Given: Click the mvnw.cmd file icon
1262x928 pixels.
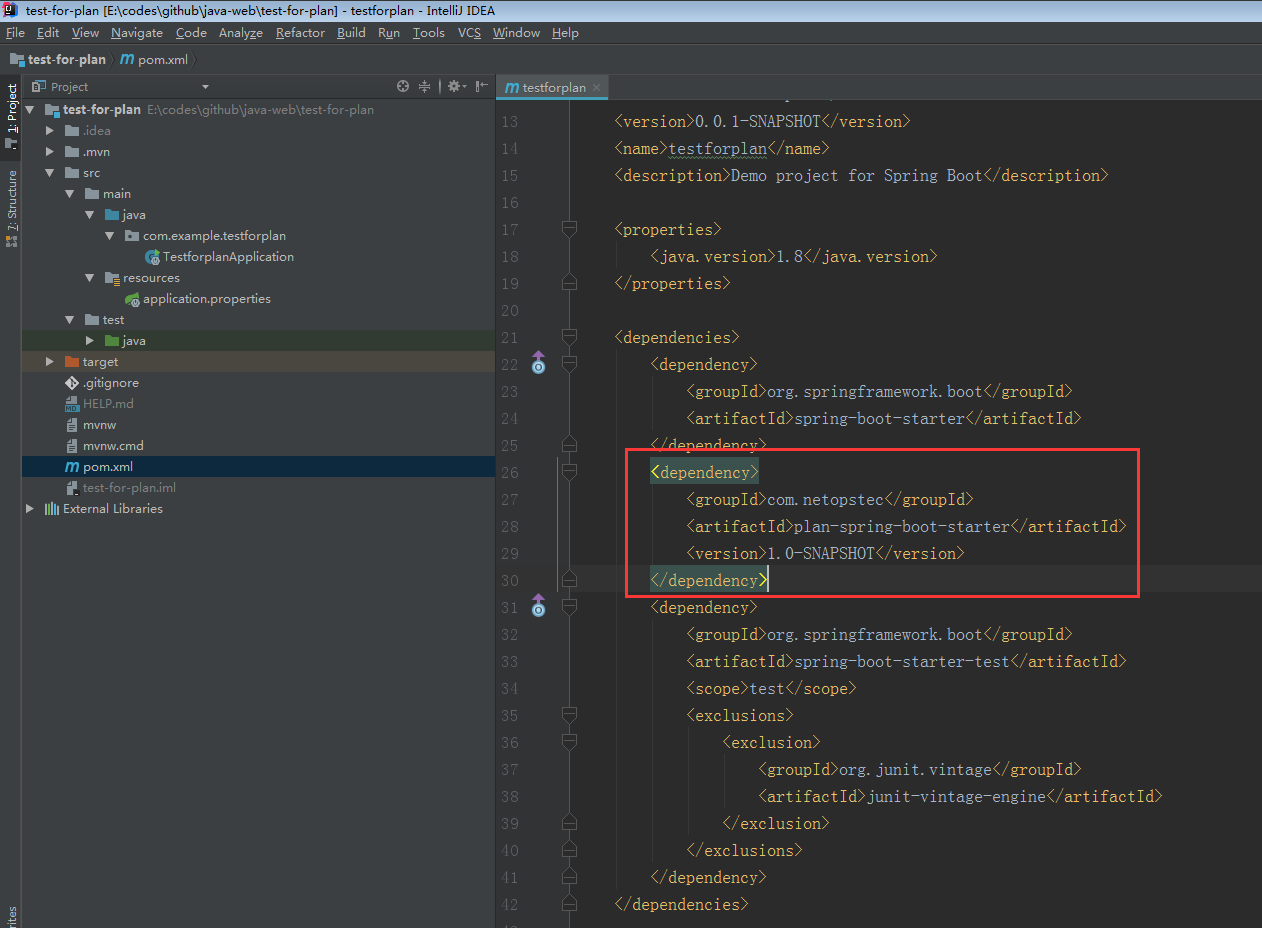Looking at the screenshot, I should (x=72, y=446).
